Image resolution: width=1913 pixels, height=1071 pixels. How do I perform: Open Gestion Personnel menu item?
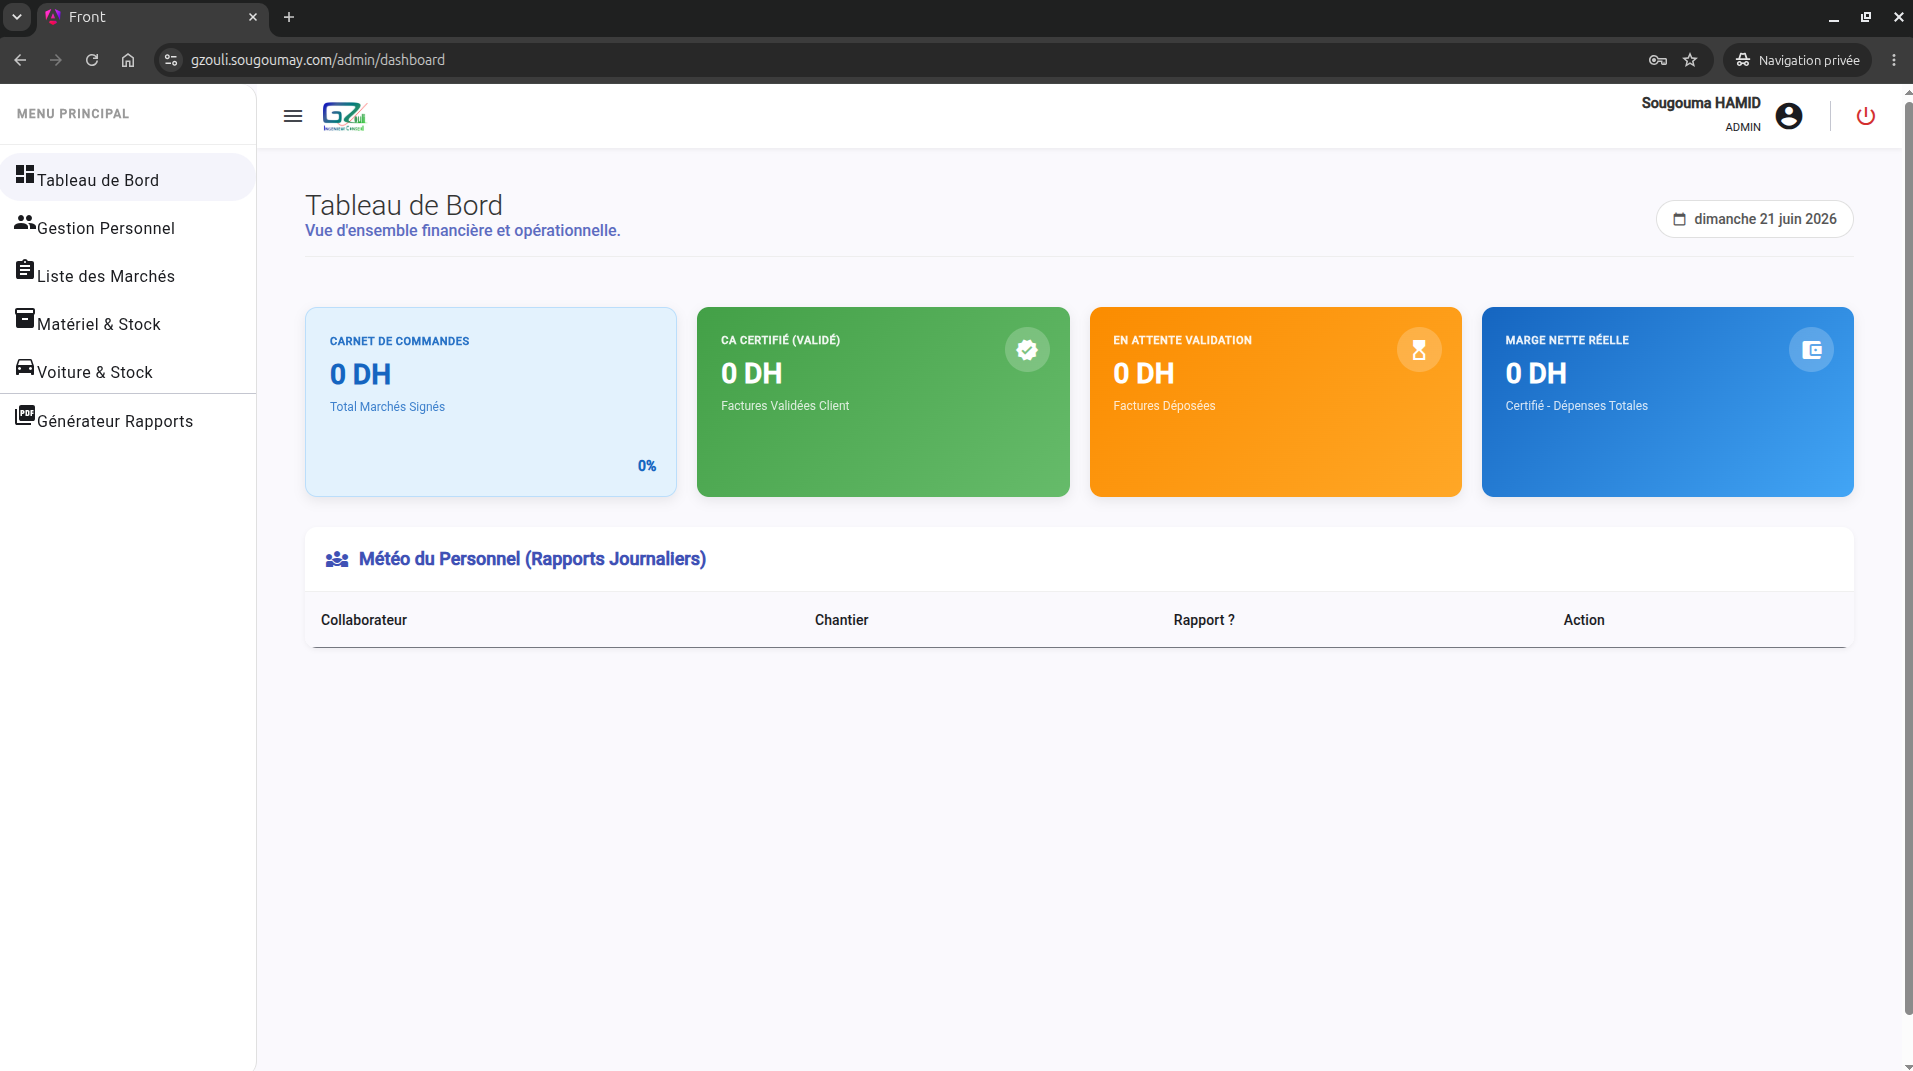coord(128,225)
